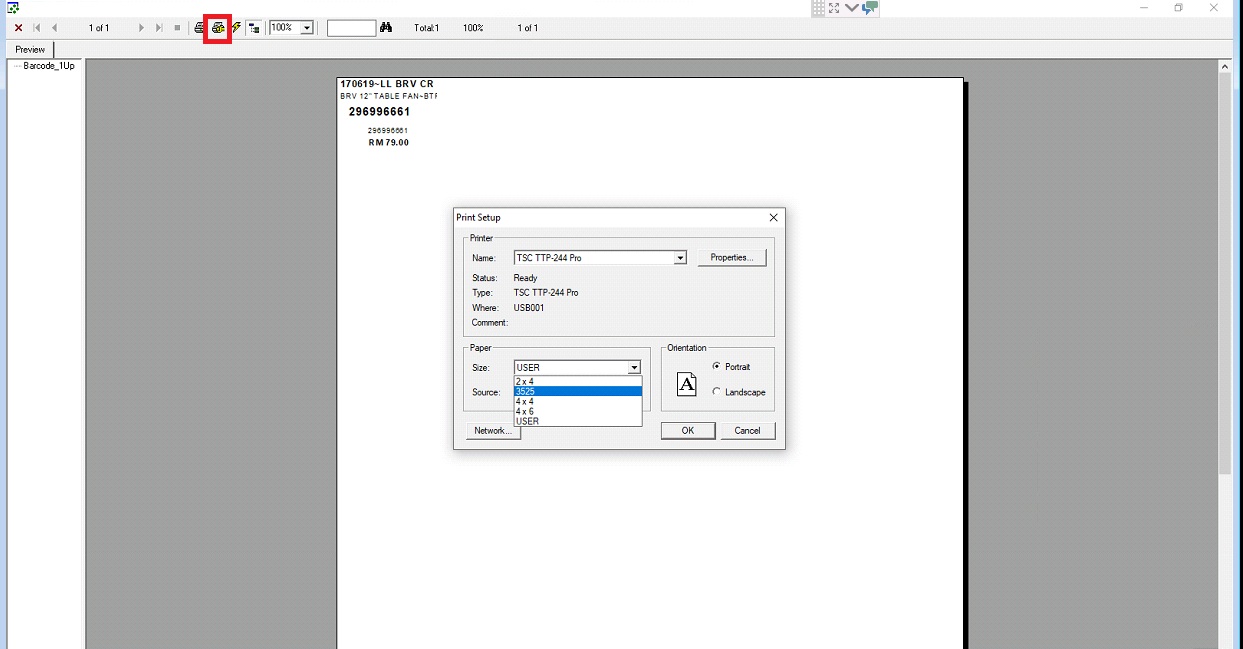Select the Portrait orientation option
The height and width of the screenshot is (649, 1243).
(716, 367)
